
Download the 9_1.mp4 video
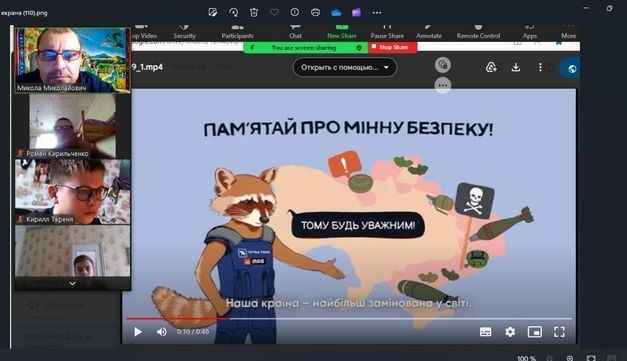[x=516, y=67]
